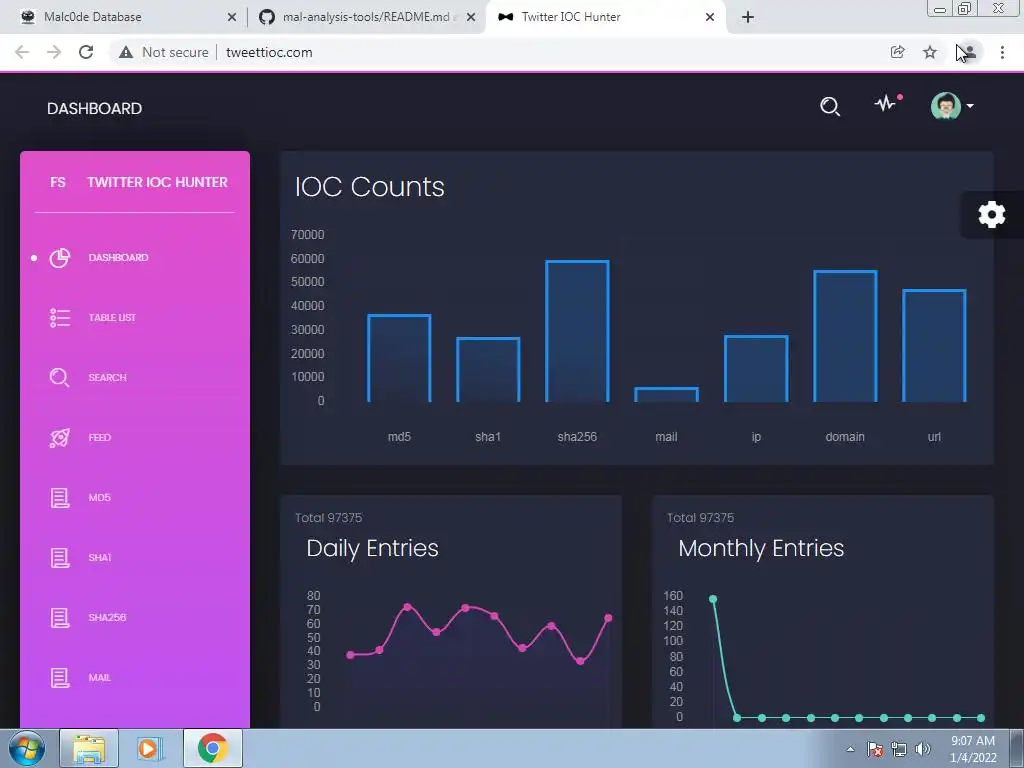Click the sha1 bar in IOC Counts
This screenshot has height=768, width=1024.
click(488, 370)
